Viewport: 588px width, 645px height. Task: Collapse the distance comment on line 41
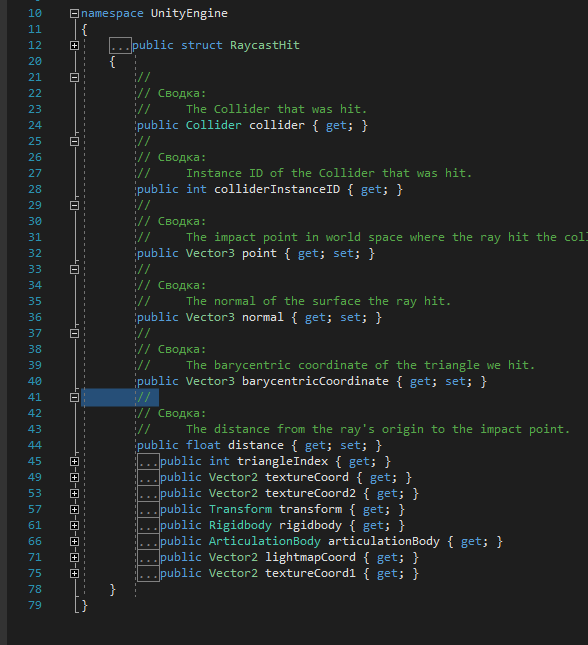[x=74, y=397]
